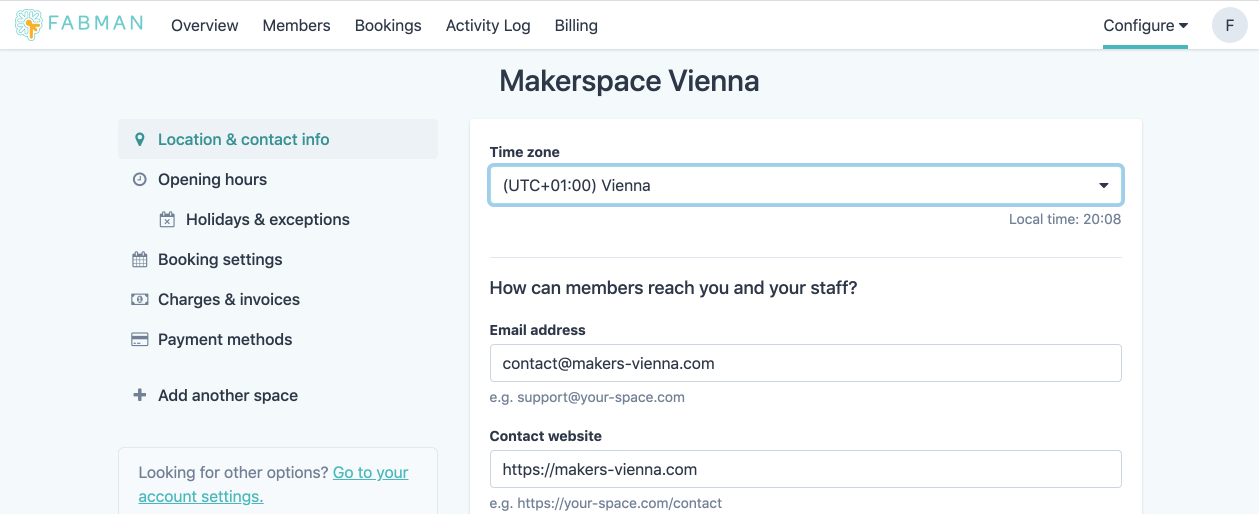Click the map pin location icon
1259x514 pixels.
[140, 140]
